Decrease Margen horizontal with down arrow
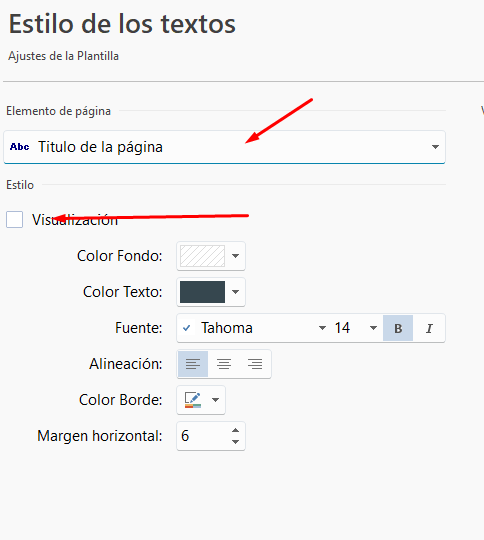This screenshot has width=484, height=540. 235,442
